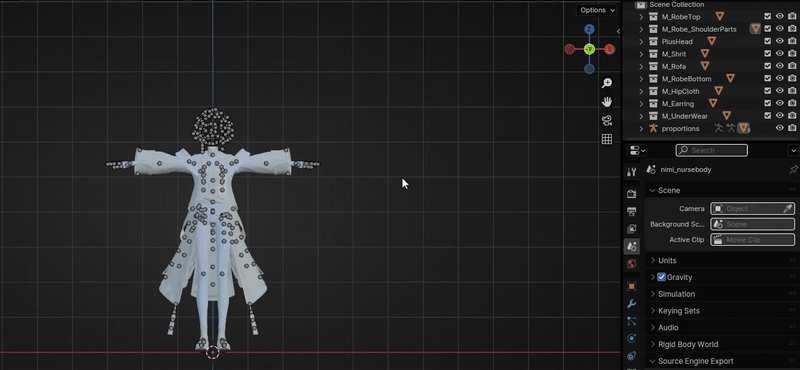
Task: Open the World properties globe icon
Action: click(x=632, y=264)
